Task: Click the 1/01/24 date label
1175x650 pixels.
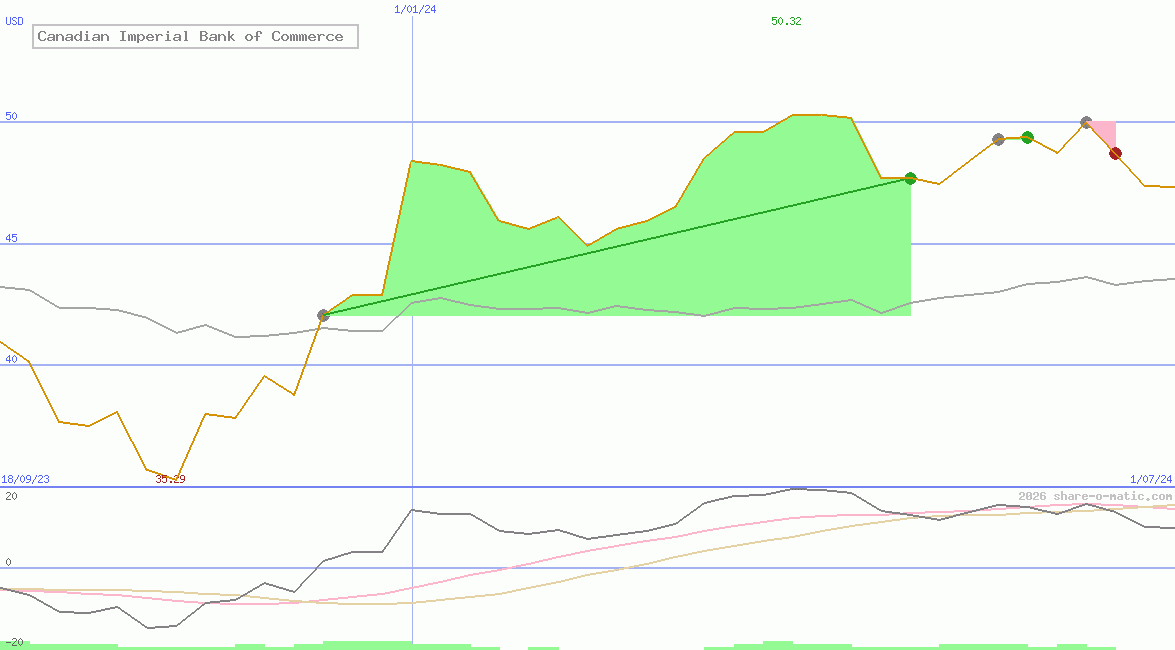Action: tap(415, 9)
